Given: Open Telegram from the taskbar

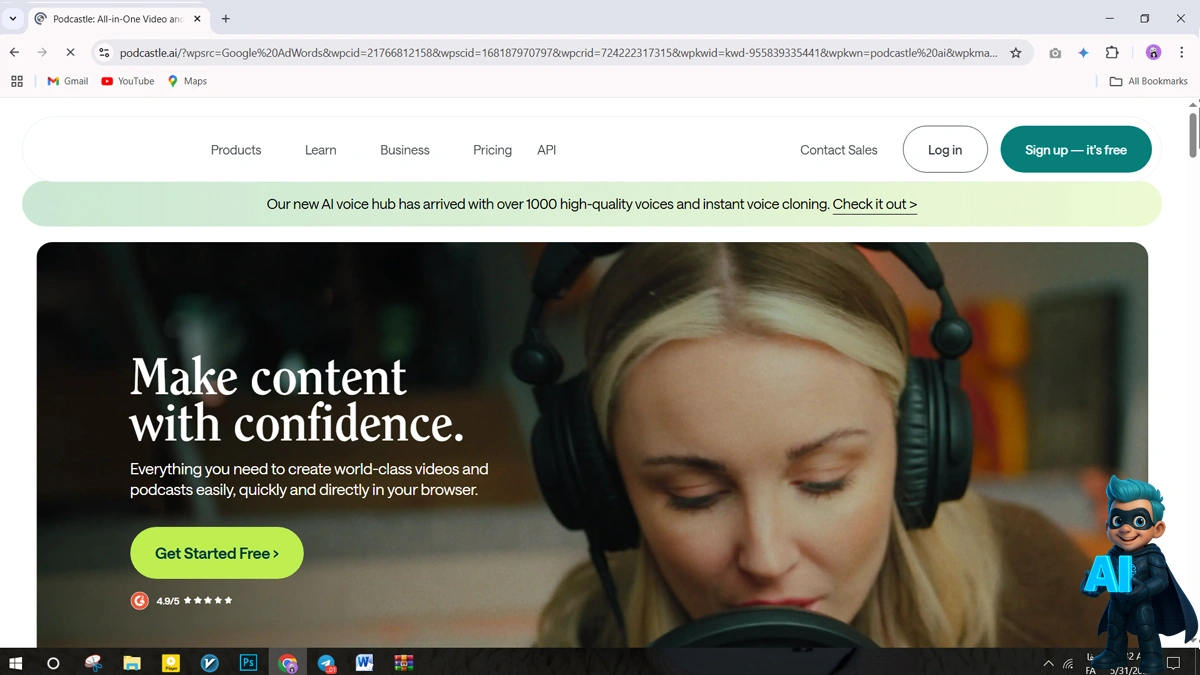Looking at the screenshot, I should coord(326,663).
